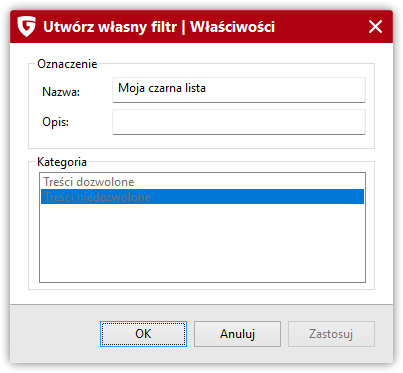The image size is (403, 373).
Task: Close the filter properties dialog
Action: (x=375, y=27)
